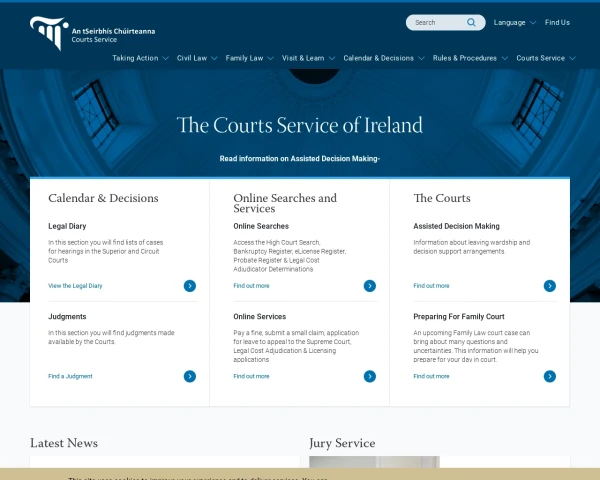Open the Find Us link
Screen dimensions: 600x480
pos(557,23)
